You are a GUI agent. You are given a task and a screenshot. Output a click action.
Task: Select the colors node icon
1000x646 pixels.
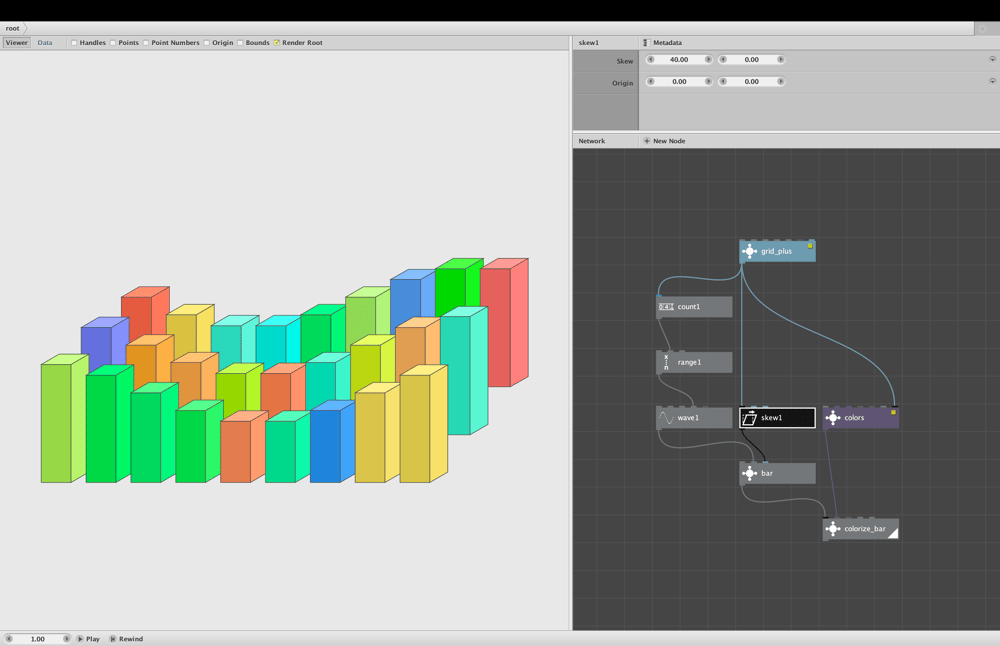pyautogui.click(x=832, y=418)
